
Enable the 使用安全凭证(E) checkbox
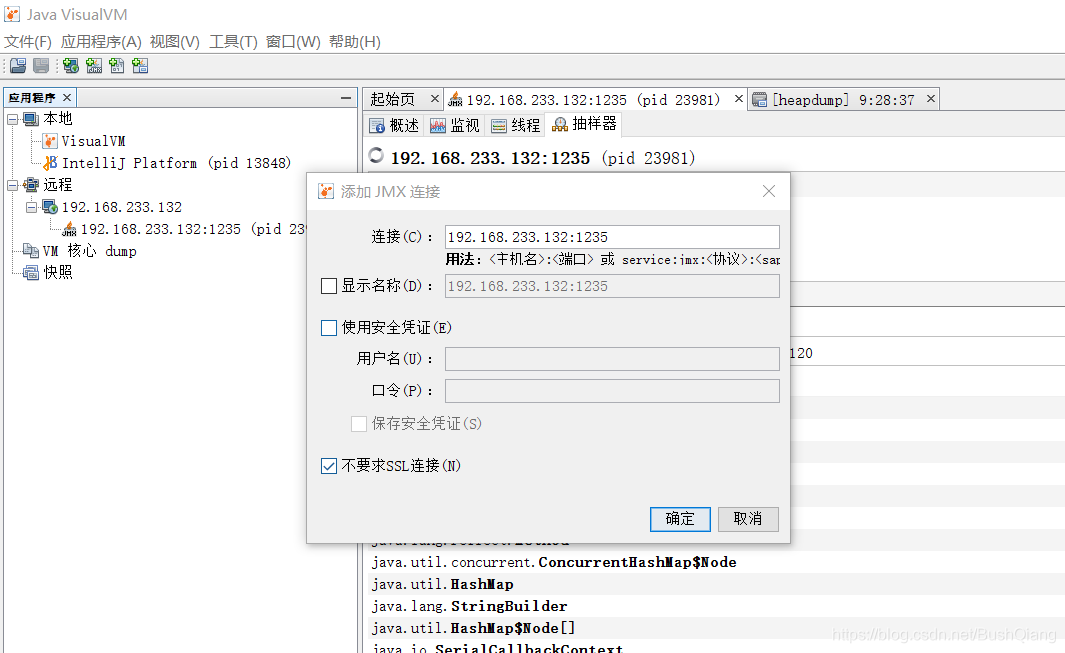tap(329, 328)
